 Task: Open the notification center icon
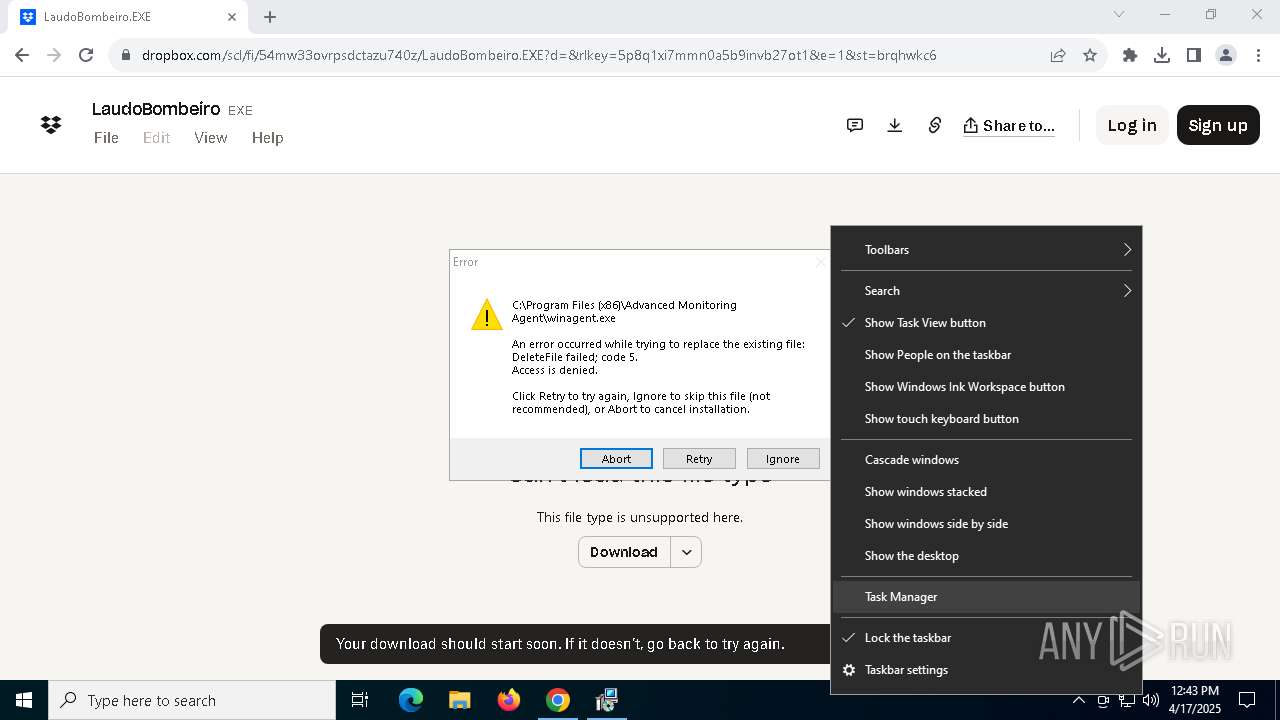1247,700
